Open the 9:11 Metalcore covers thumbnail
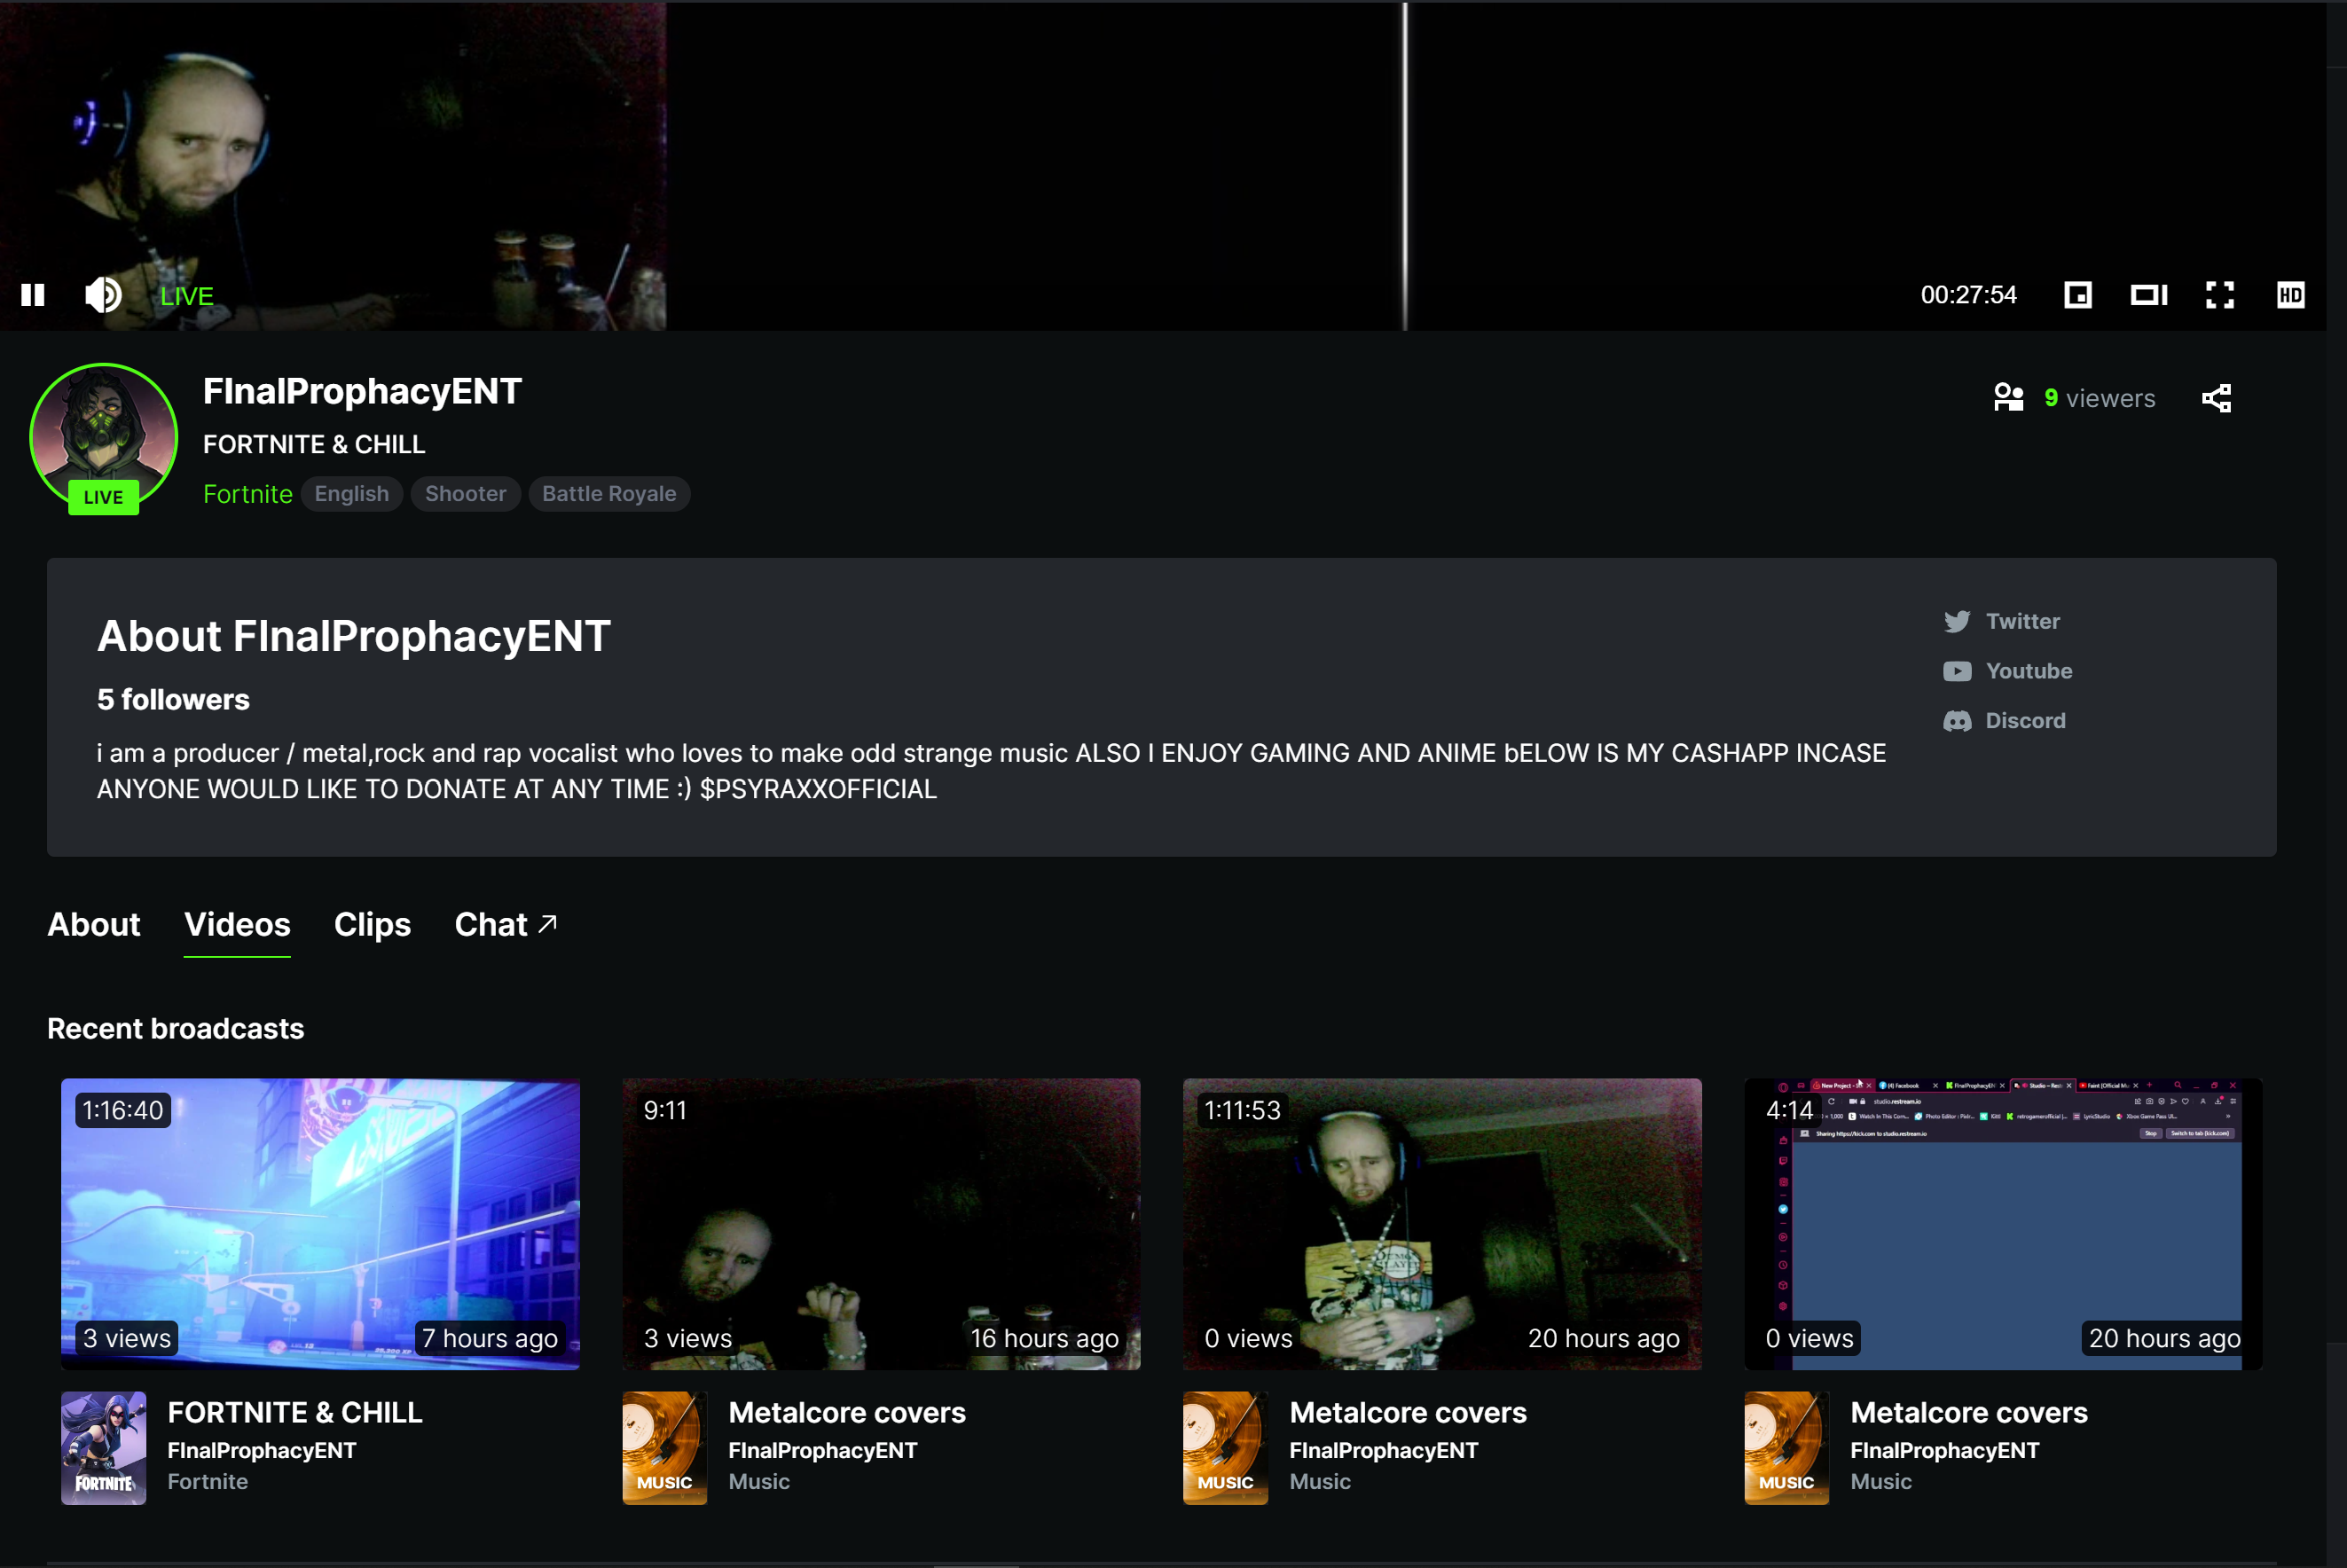This screenshot has height=1568, width=2347. 881,1224
